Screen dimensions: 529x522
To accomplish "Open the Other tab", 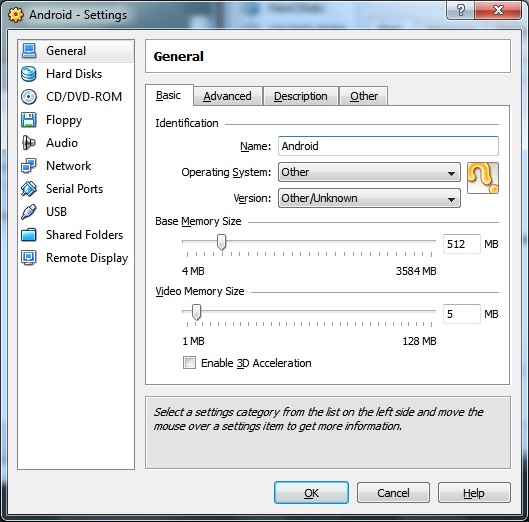I will (364, 96).
